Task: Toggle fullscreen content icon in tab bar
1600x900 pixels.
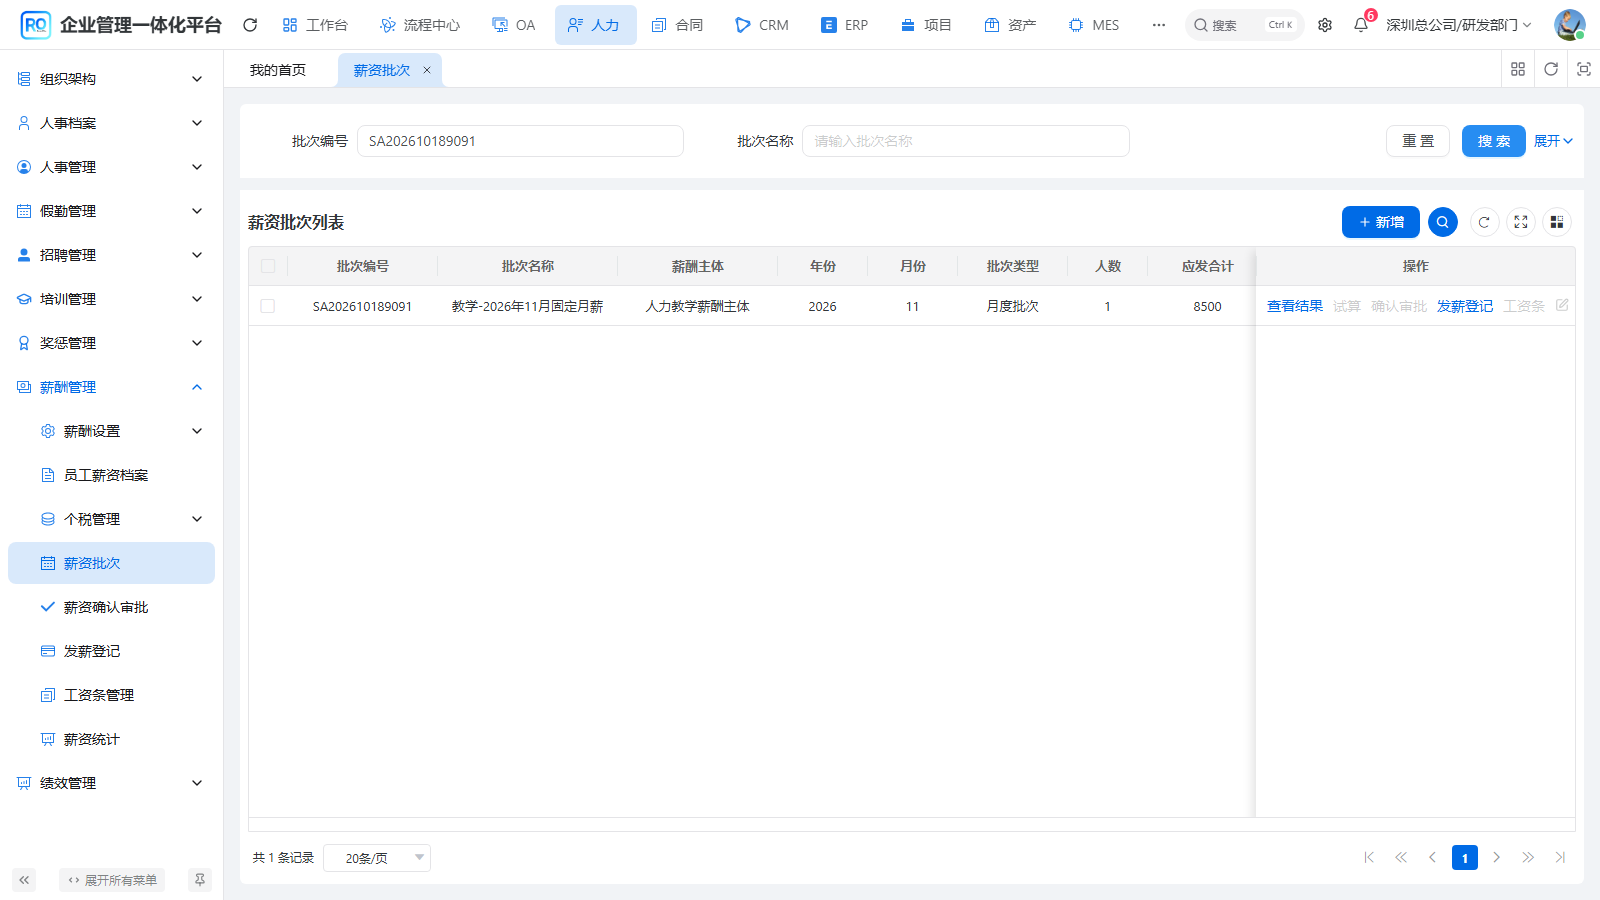Action: [x=1584, y=69]
